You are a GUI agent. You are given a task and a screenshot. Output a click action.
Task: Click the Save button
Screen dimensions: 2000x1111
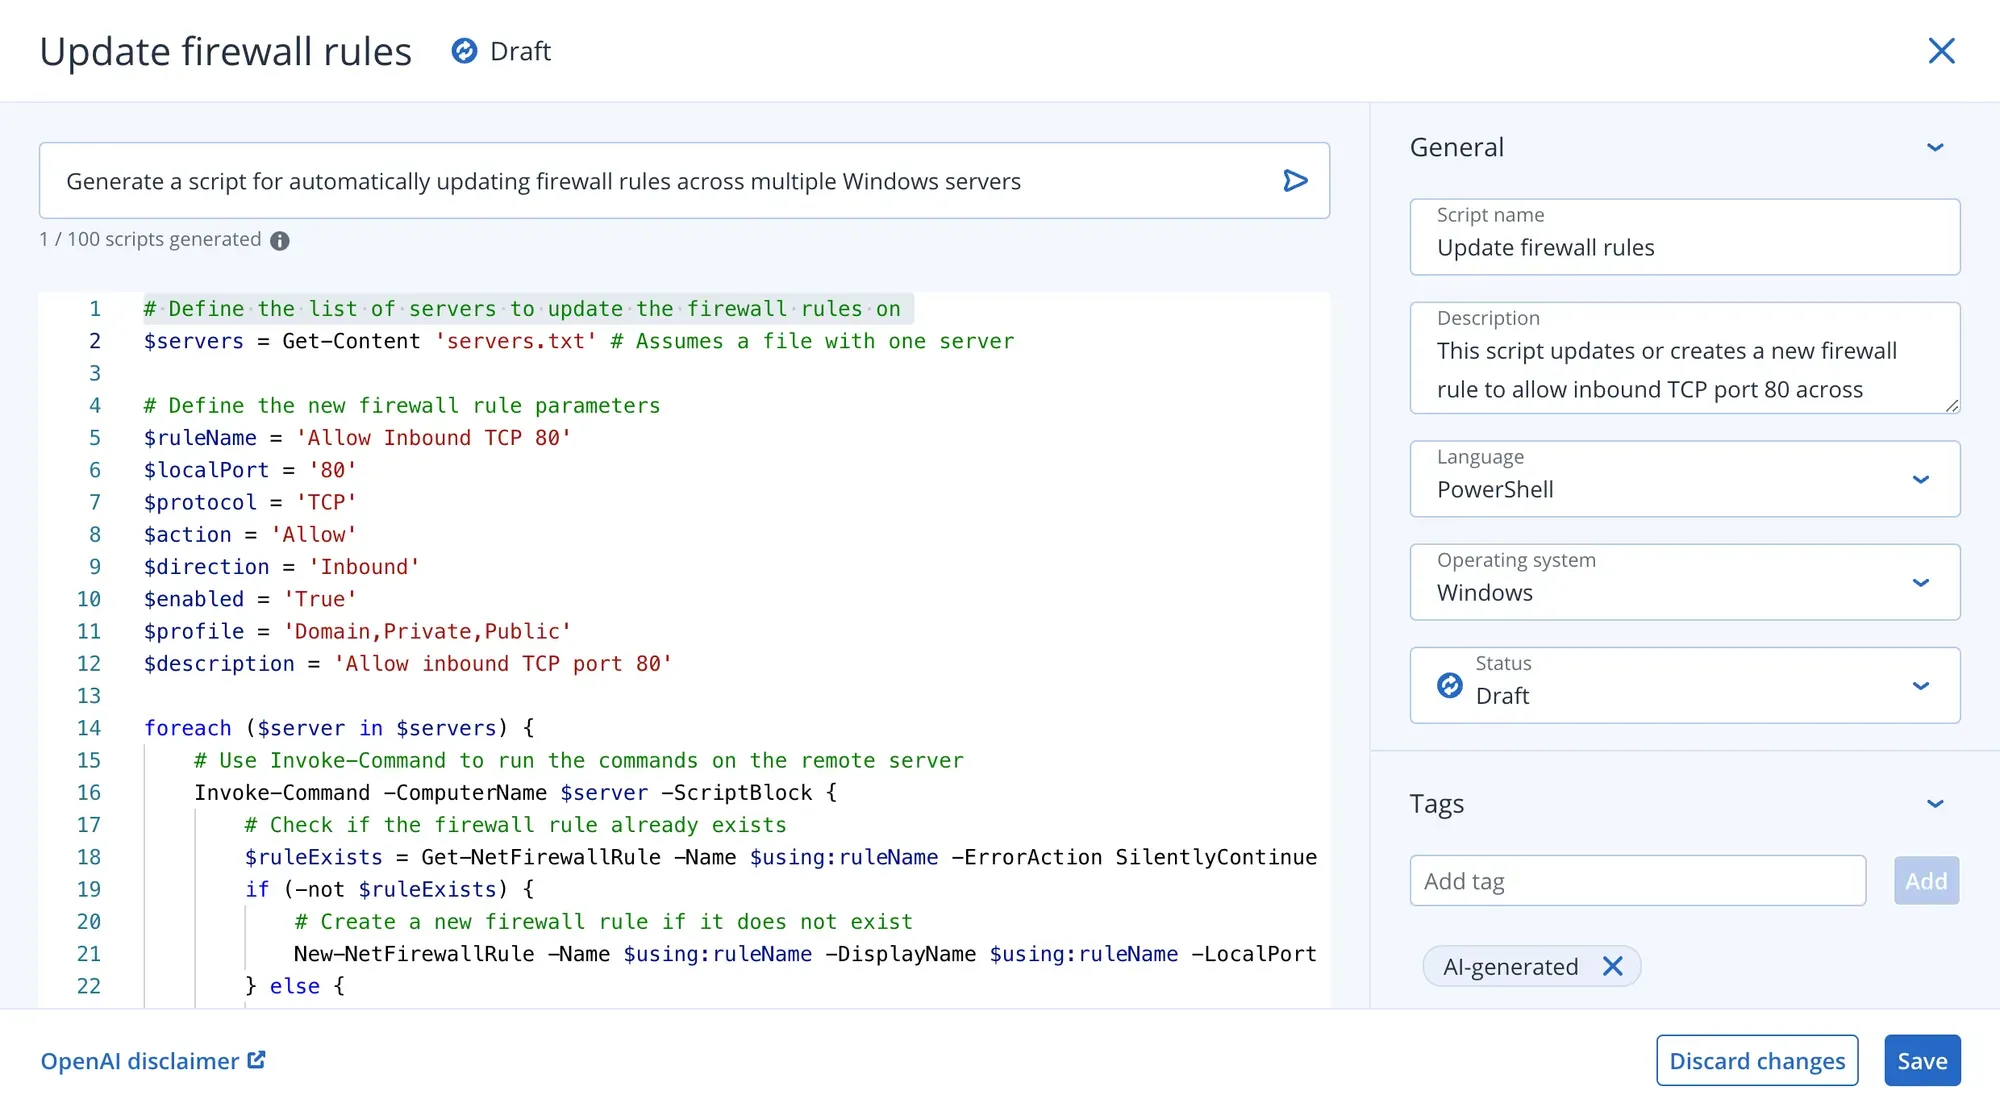(x=1921, y=1060)
